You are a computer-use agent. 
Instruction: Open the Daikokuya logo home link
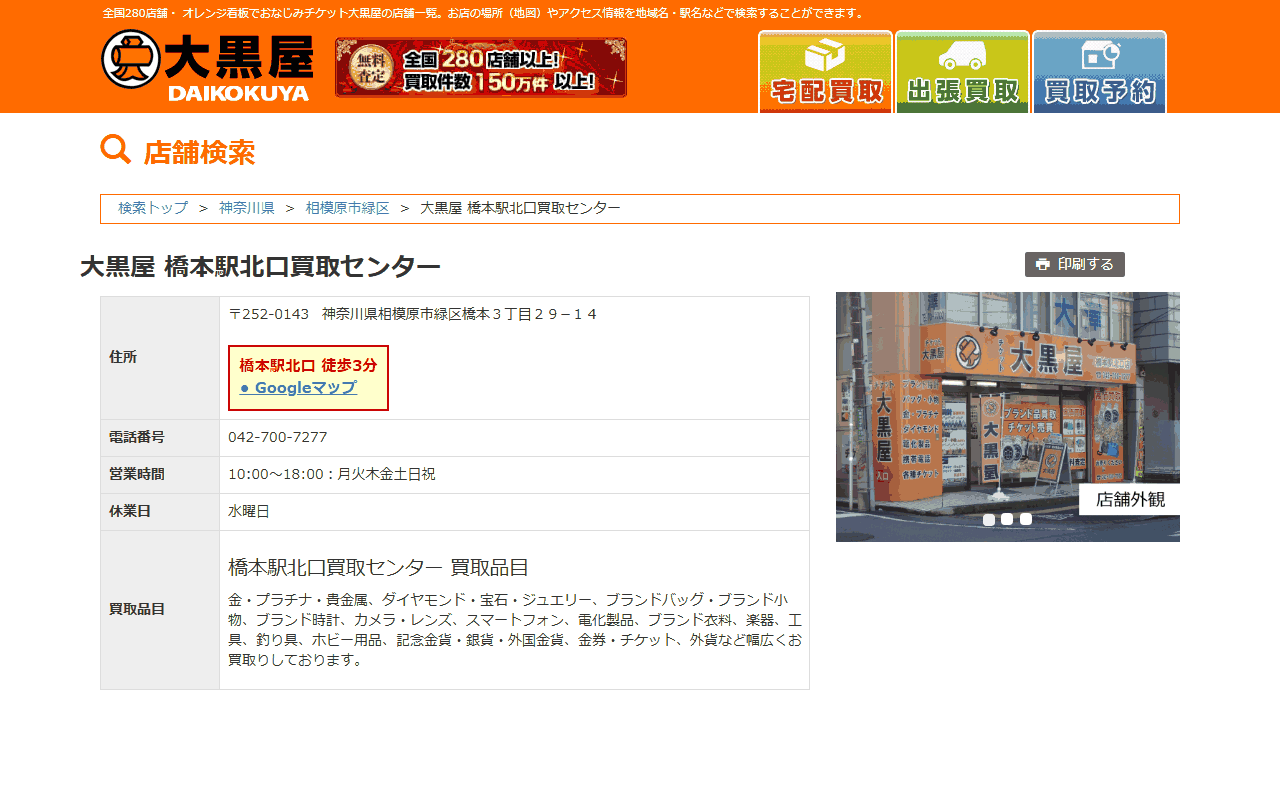point(207,66)
